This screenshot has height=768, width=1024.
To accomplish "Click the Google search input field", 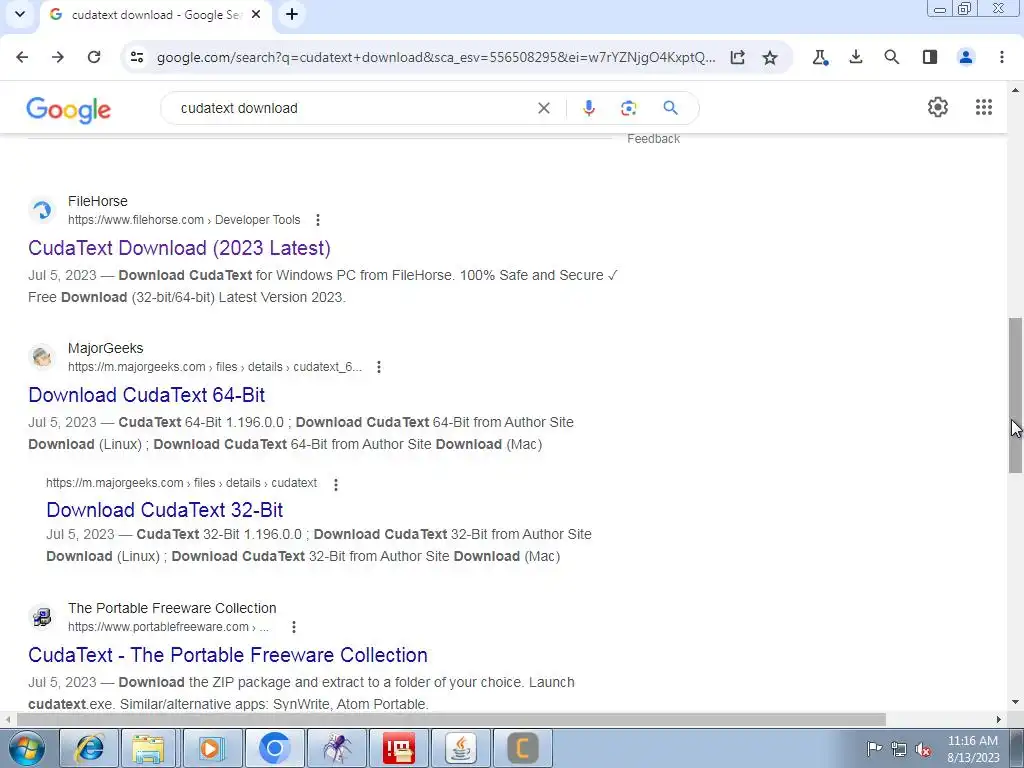I will click(x=353, y=108).
